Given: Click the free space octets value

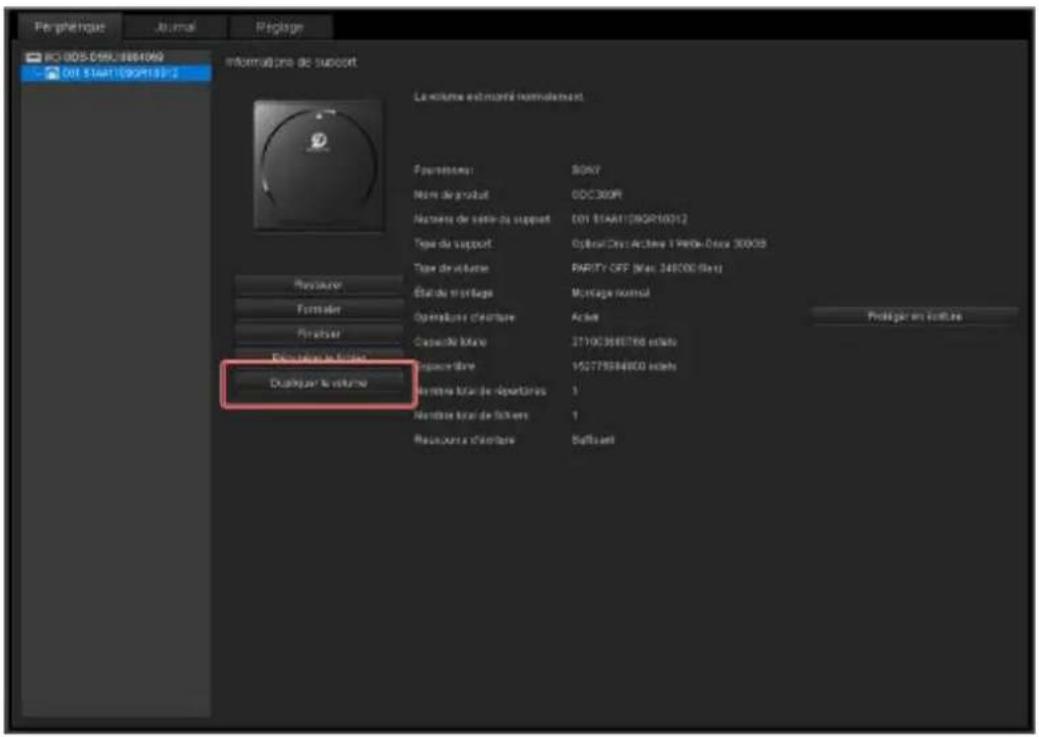Looking at the screenshot, I should coord(624,366).
